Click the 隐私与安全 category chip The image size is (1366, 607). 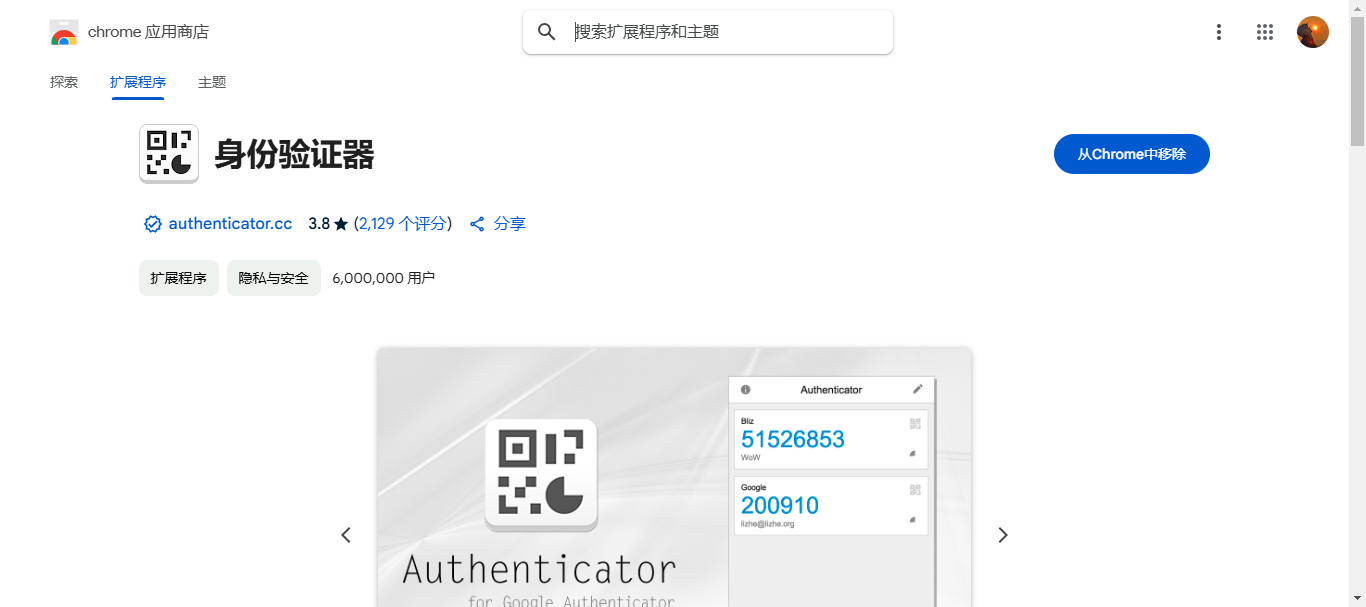click(274, 278)
